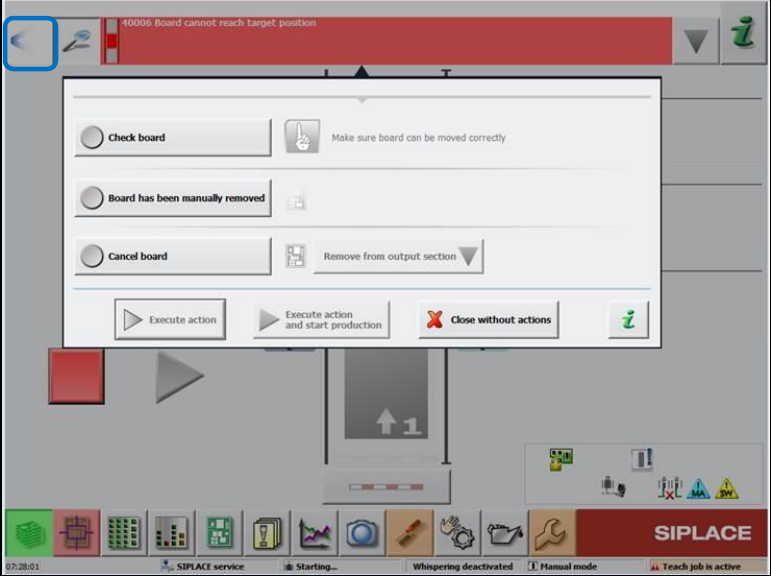This screenshot has height=576, width=771.
Task: Open the camera vision view
Action: pos(361,533)
